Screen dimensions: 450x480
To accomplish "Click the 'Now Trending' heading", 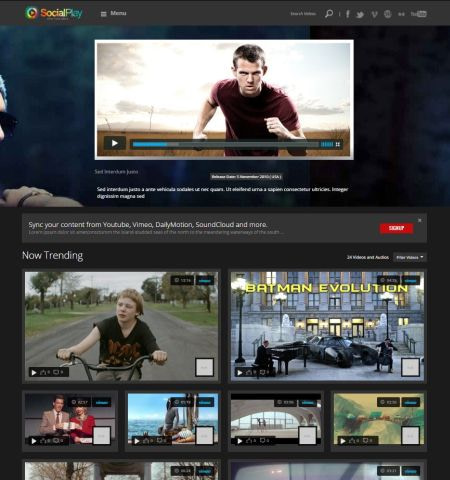I will (x=53, y=256).
